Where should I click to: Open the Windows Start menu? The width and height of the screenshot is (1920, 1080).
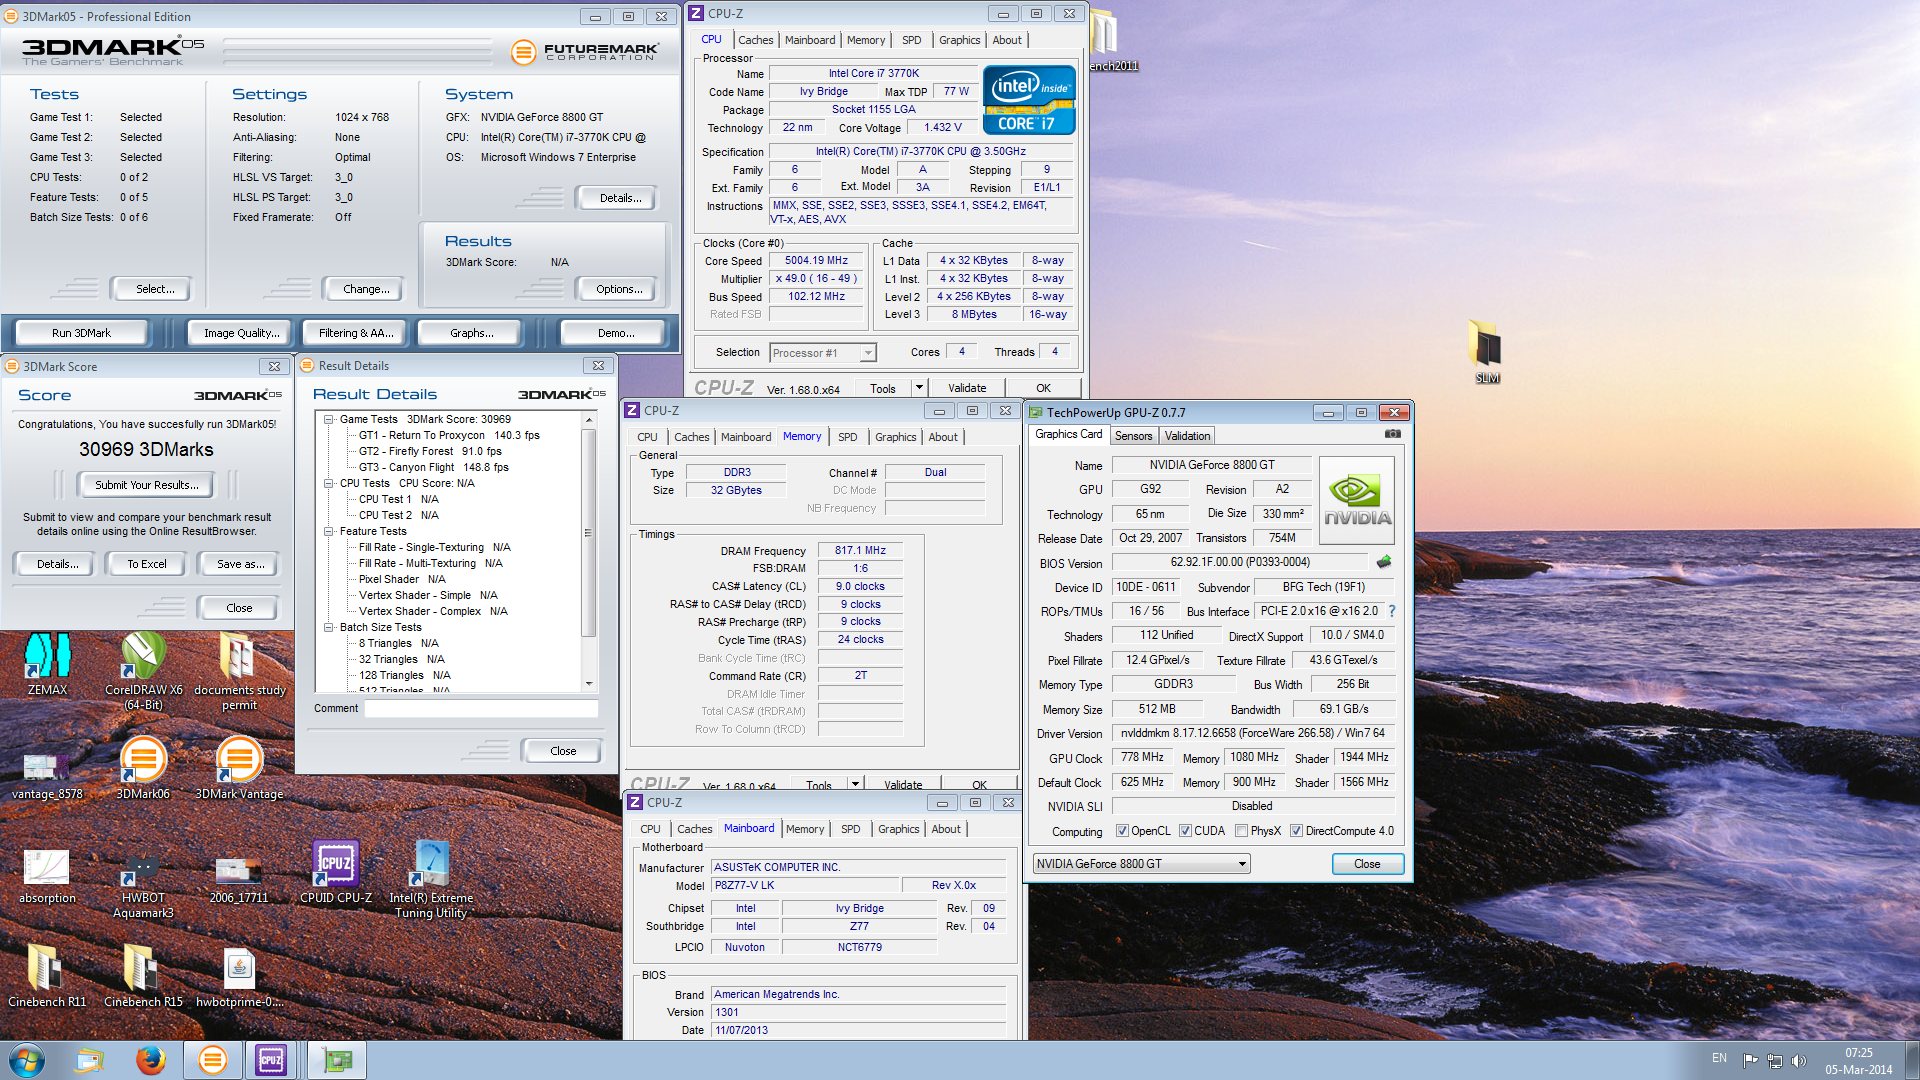coord(27,1060)
